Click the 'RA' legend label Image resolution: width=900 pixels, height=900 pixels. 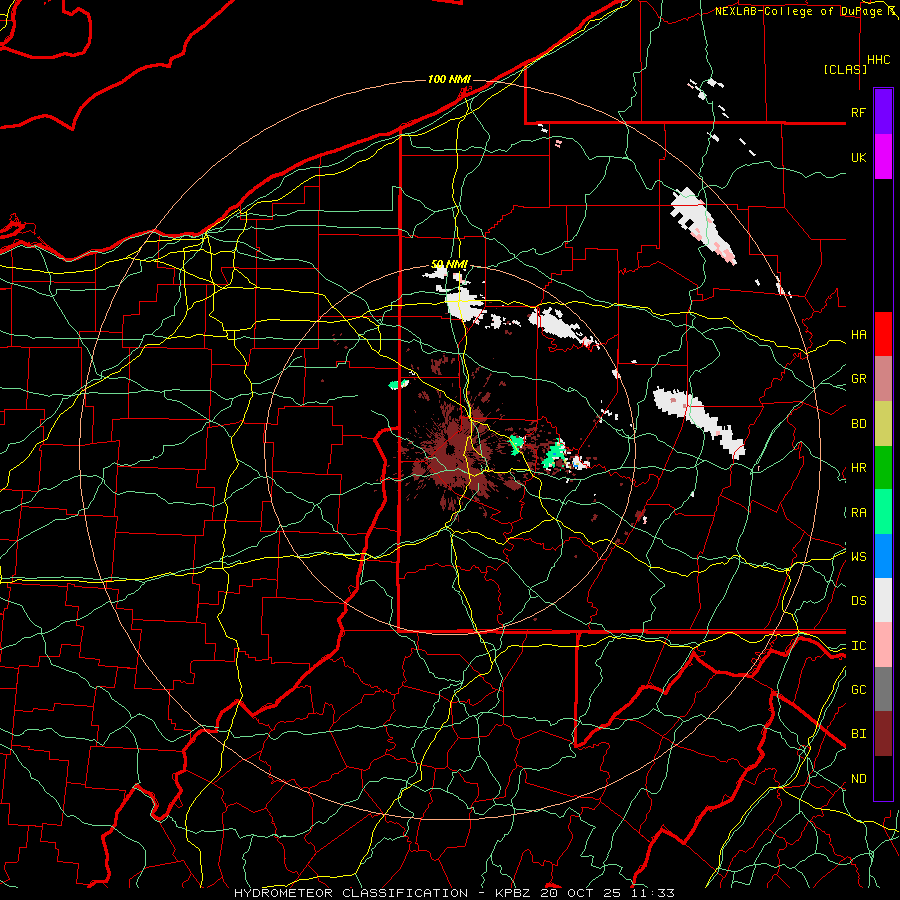858,513
